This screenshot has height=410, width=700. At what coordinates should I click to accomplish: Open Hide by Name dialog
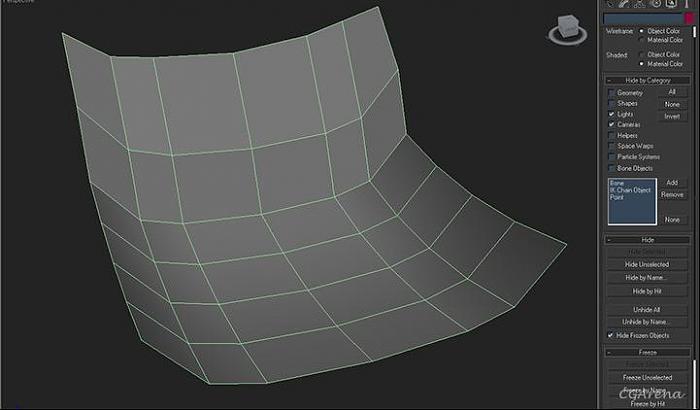pos(646,278)
